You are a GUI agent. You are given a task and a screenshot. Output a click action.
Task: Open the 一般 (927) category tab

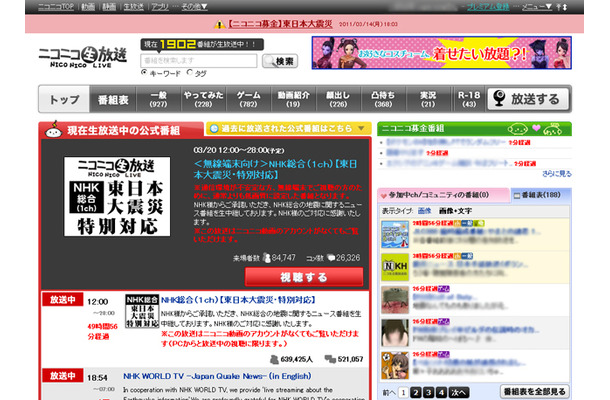[158, 99]
